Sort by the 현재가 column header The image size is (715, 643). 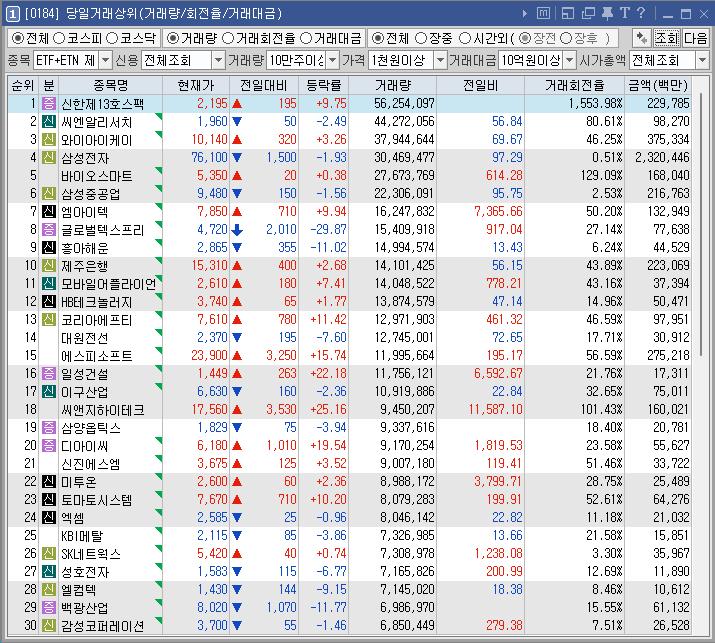(196, 85)
